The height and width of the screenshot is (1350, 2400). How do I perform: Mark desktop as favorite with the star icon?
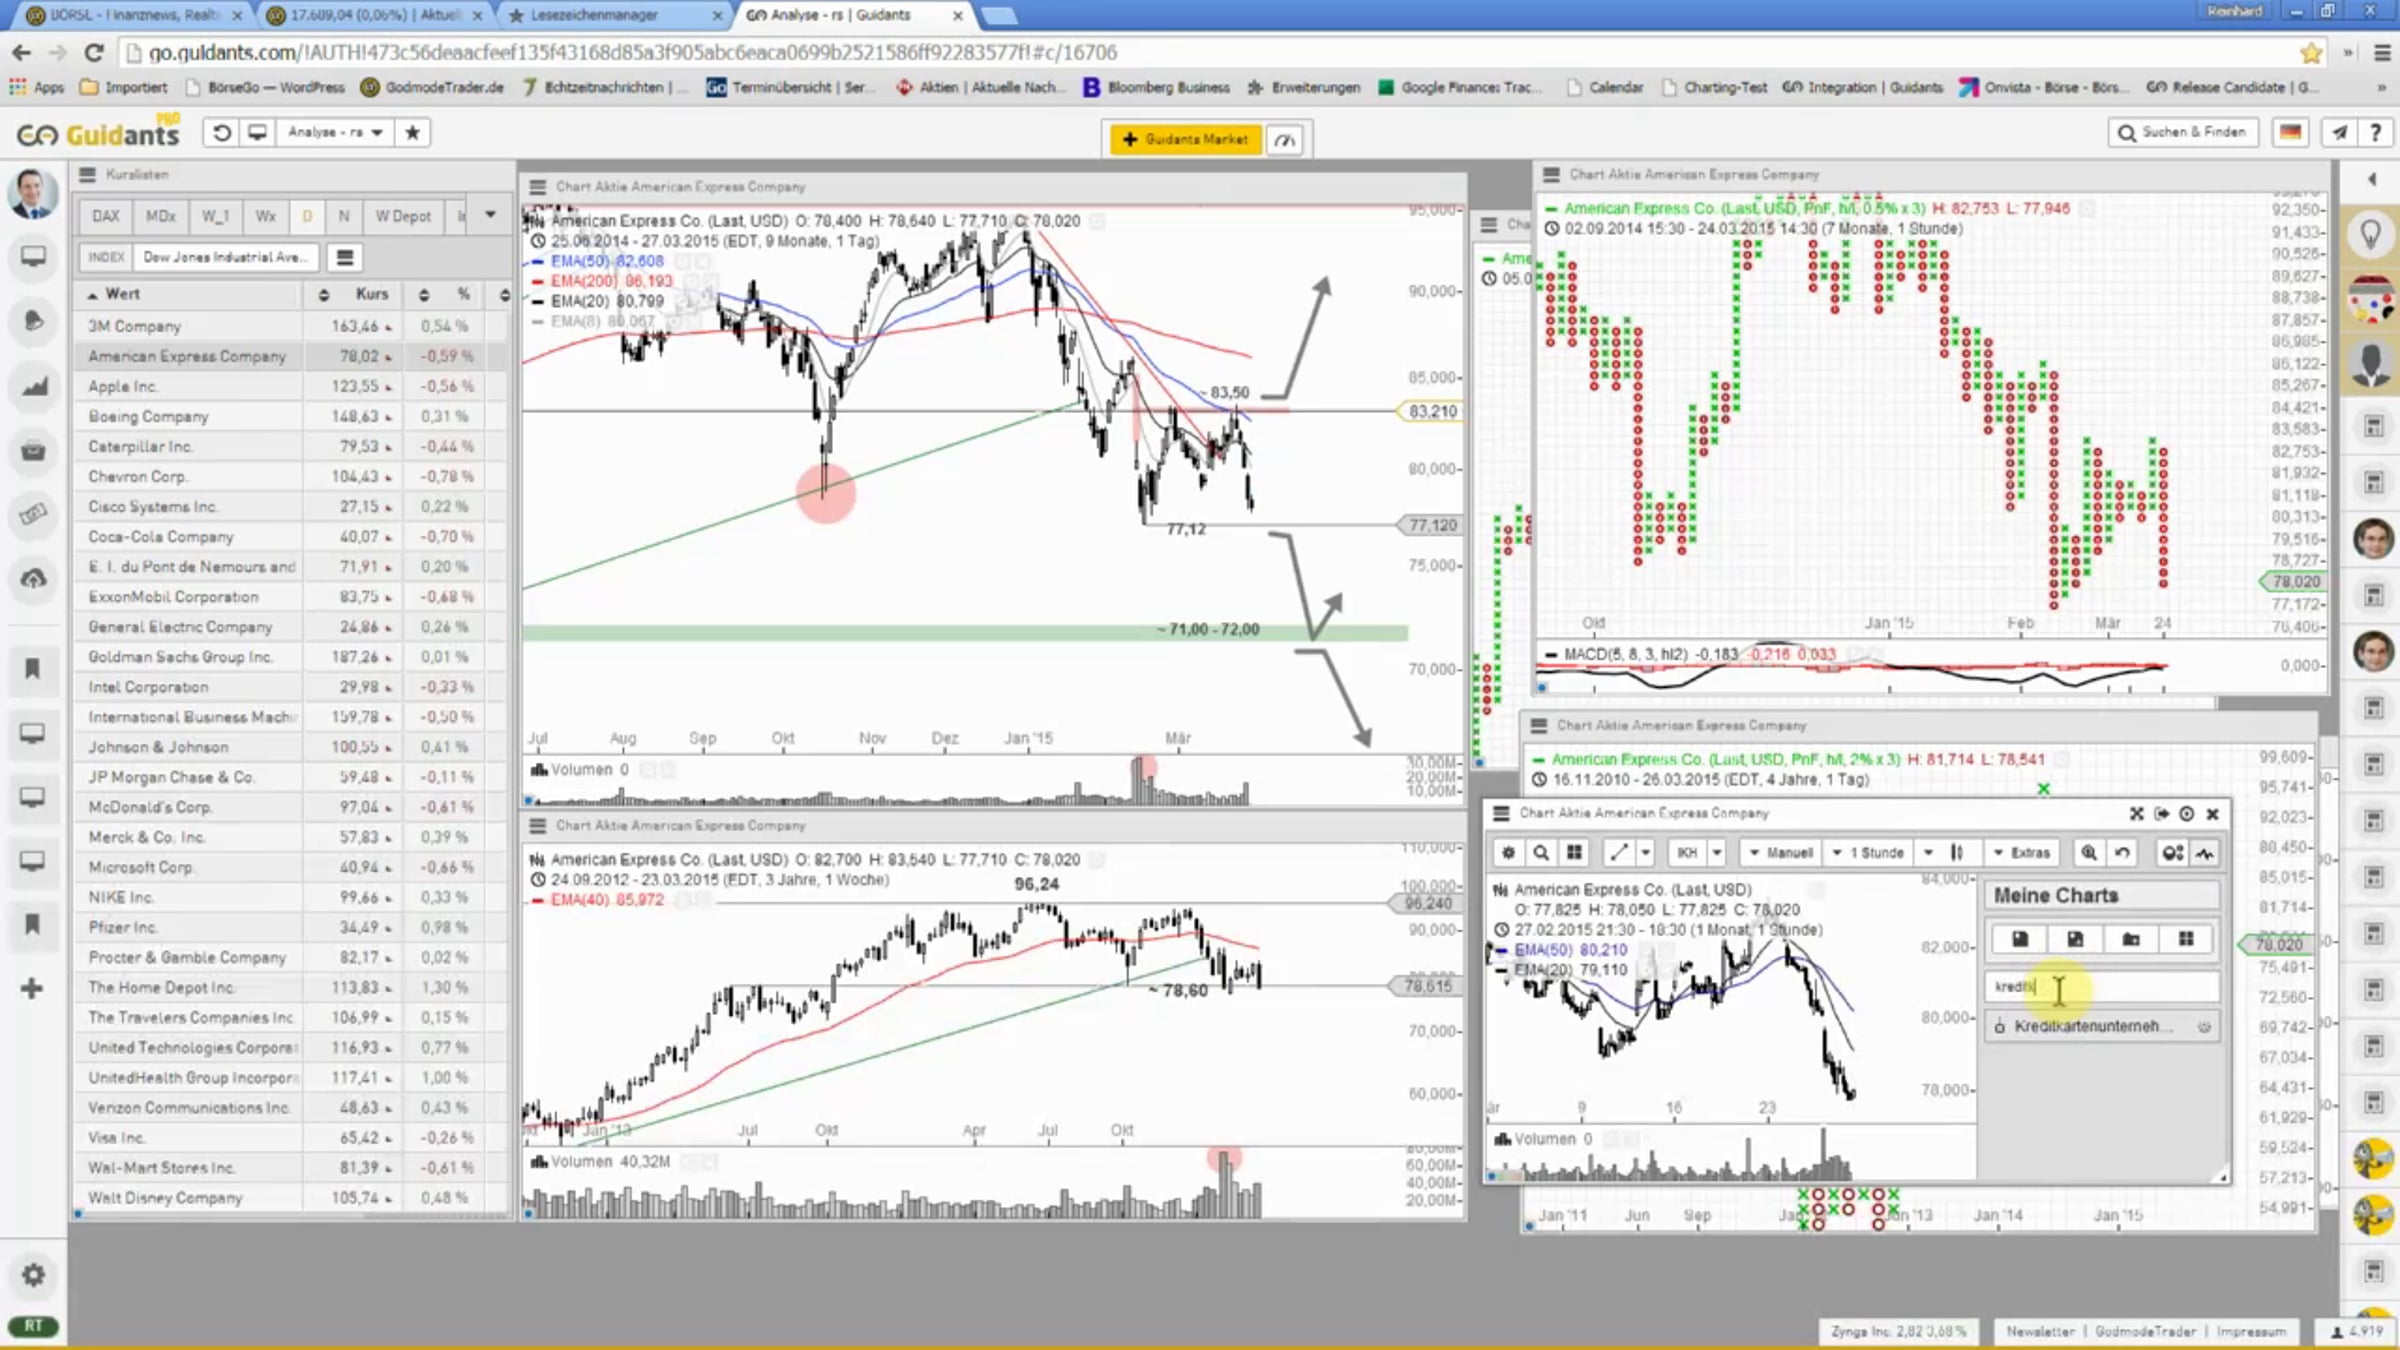(412, 132)
